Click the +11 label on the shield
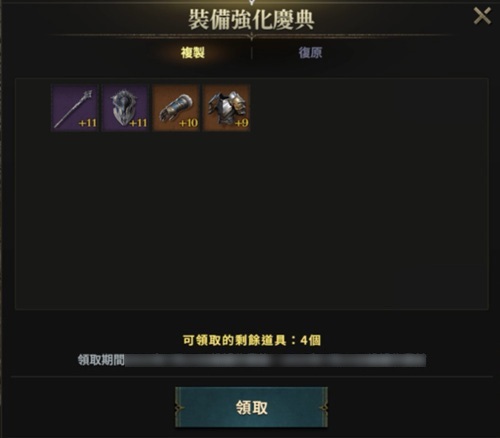 pyautogui.click(x=138, y=123)
